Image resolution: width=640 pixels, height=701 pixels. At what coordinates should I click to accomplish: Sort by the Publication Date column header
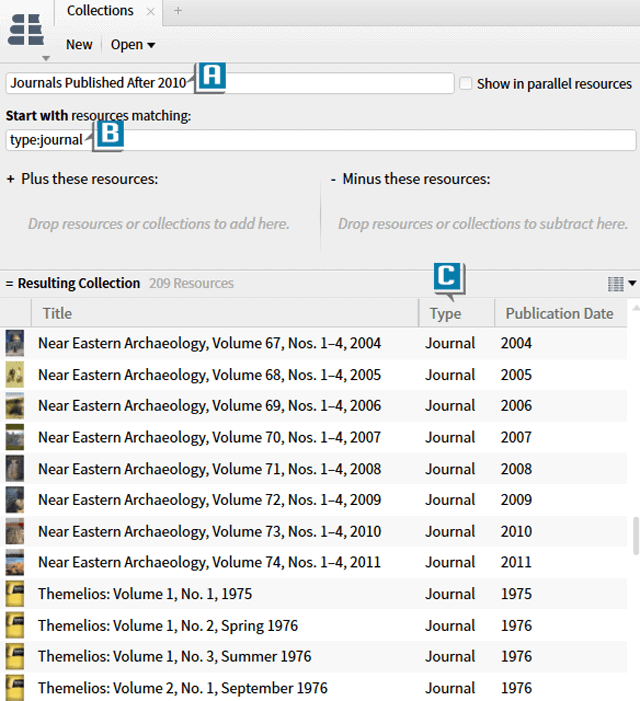pyautogui.click(x=559, y=313)
